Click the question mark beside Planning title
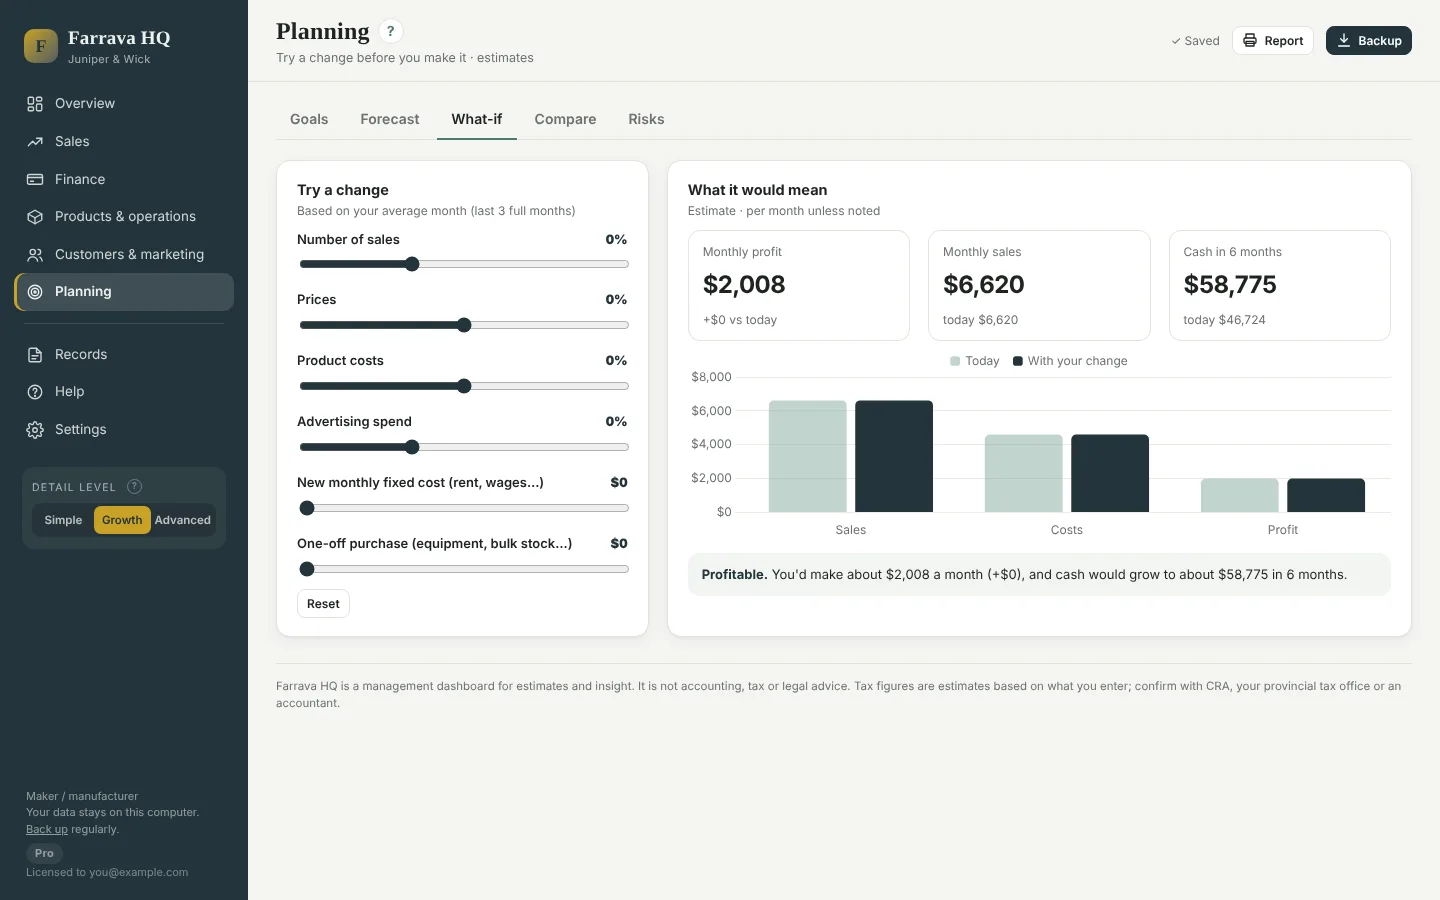The height and width of the screenshot is (900, 1440). tap(391, 31)
